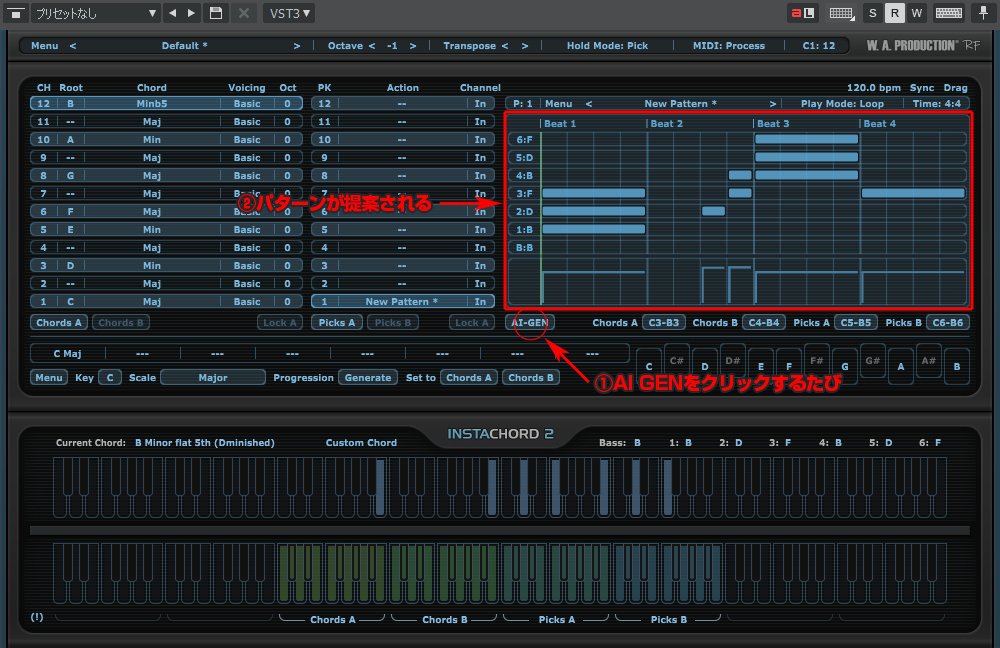
Task: Switch to the Chords A tab under chord list
Action: (x=59, y=323)
